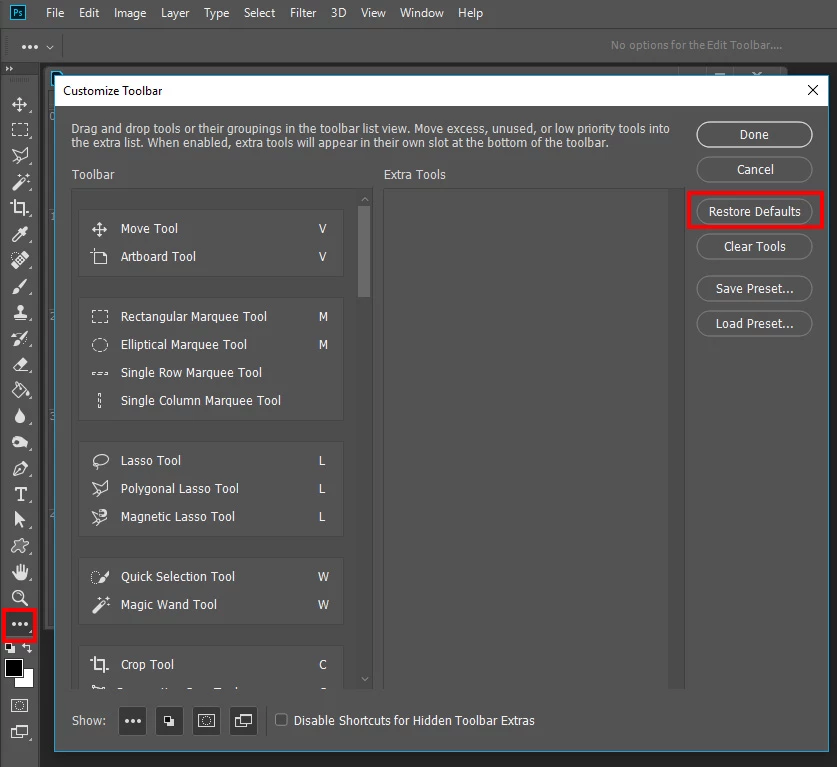Expand the toolbar with double-arrow at top left
Viewport: 837px width, 767px height.
click(x=9, y=68)
